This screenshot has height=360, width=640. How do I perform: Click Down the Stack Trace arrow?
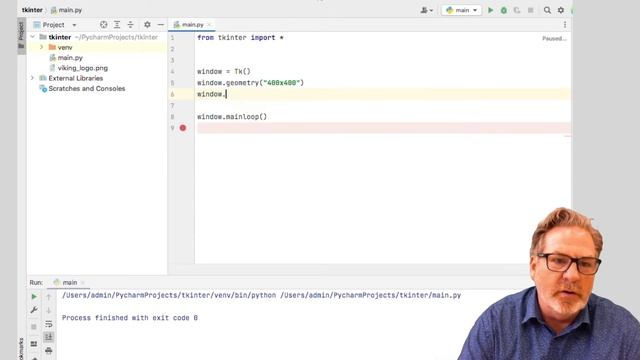(49, 310)
